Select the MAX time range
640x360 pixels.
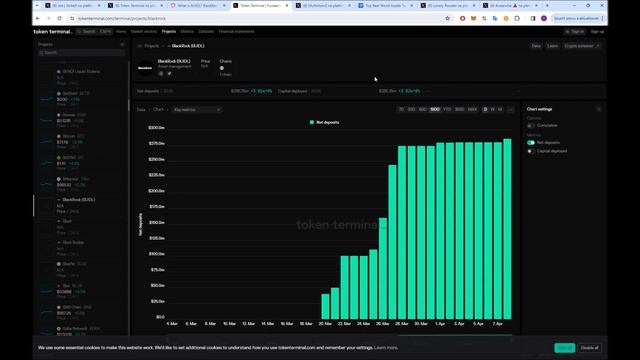[472, 109]
